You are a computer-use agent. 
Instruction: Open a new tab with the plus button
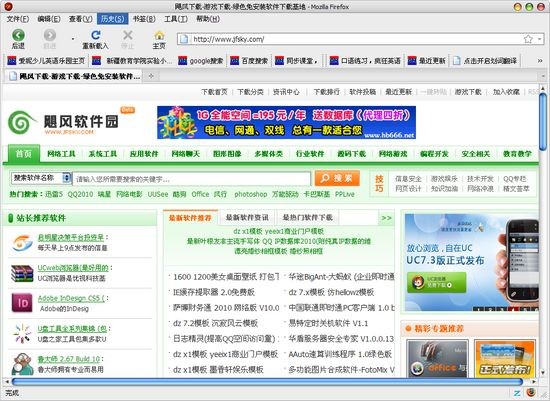151,76
